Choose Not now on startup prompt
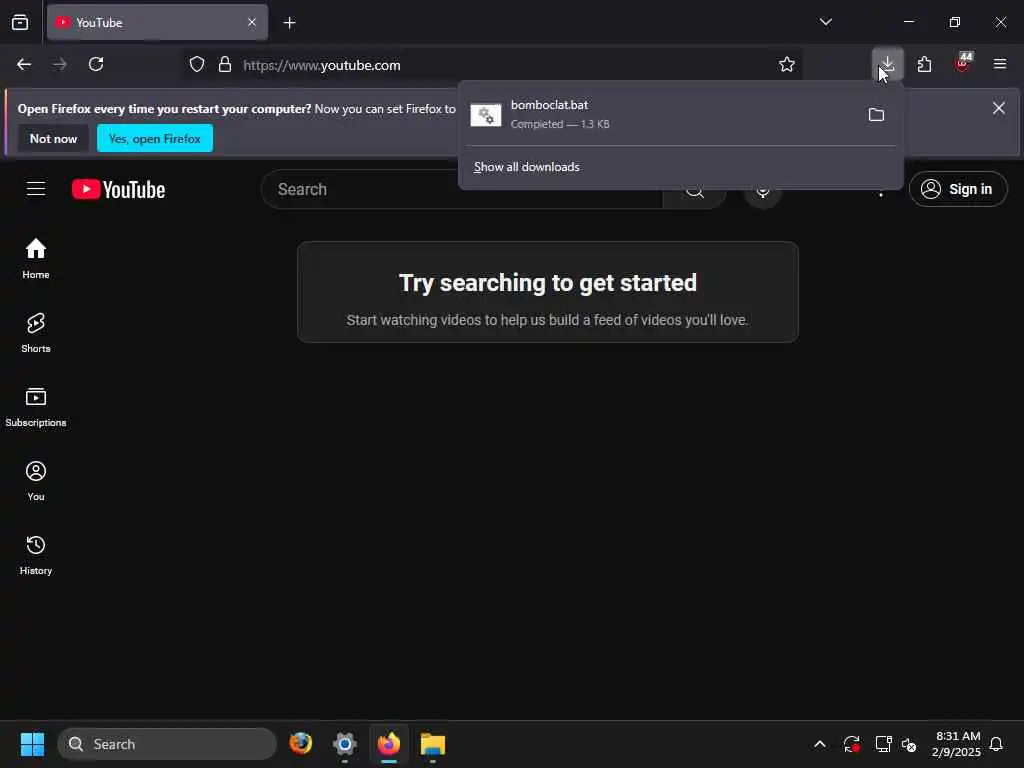Screen dimensions: 1024x768 coord(53,138)
